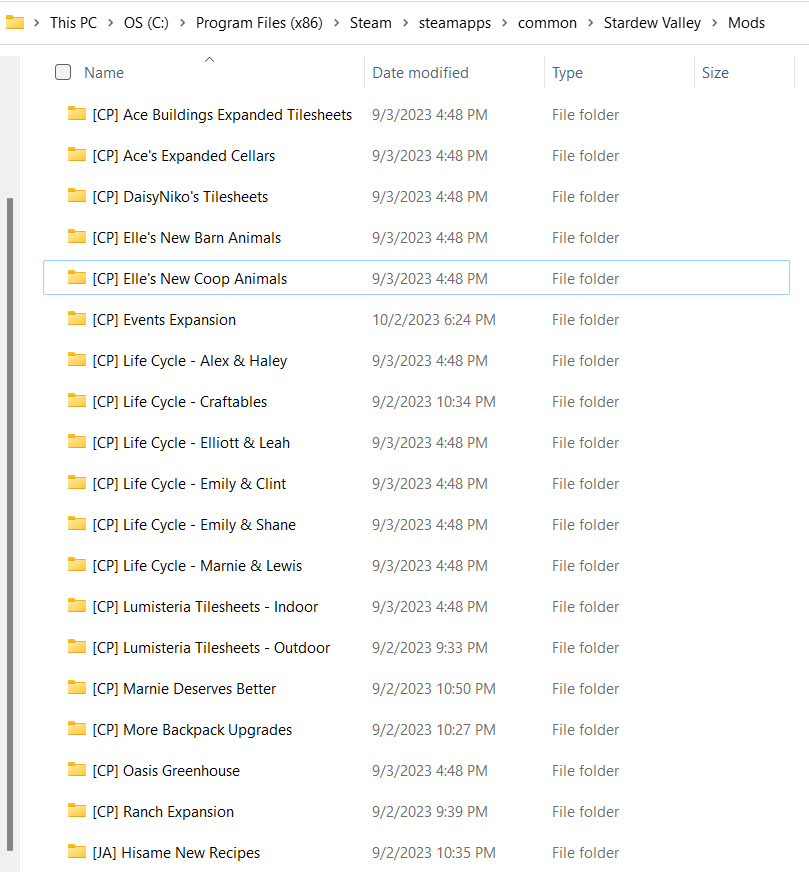Click folder icon for Elle's New Coop Animals

point(77,278)
